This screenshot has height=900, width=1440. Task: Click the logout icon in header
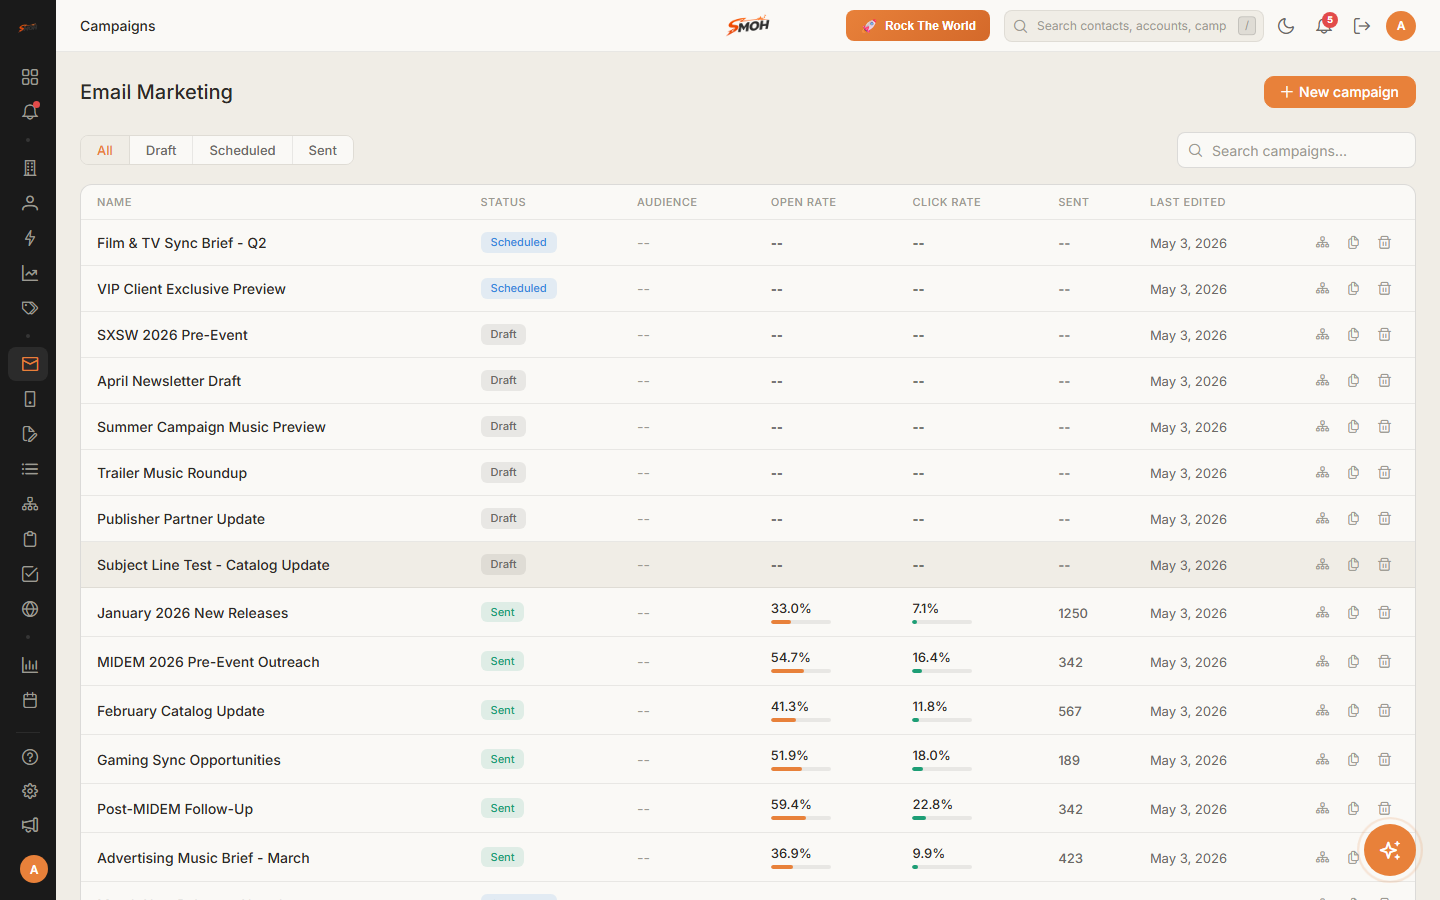coord(1362,26)
